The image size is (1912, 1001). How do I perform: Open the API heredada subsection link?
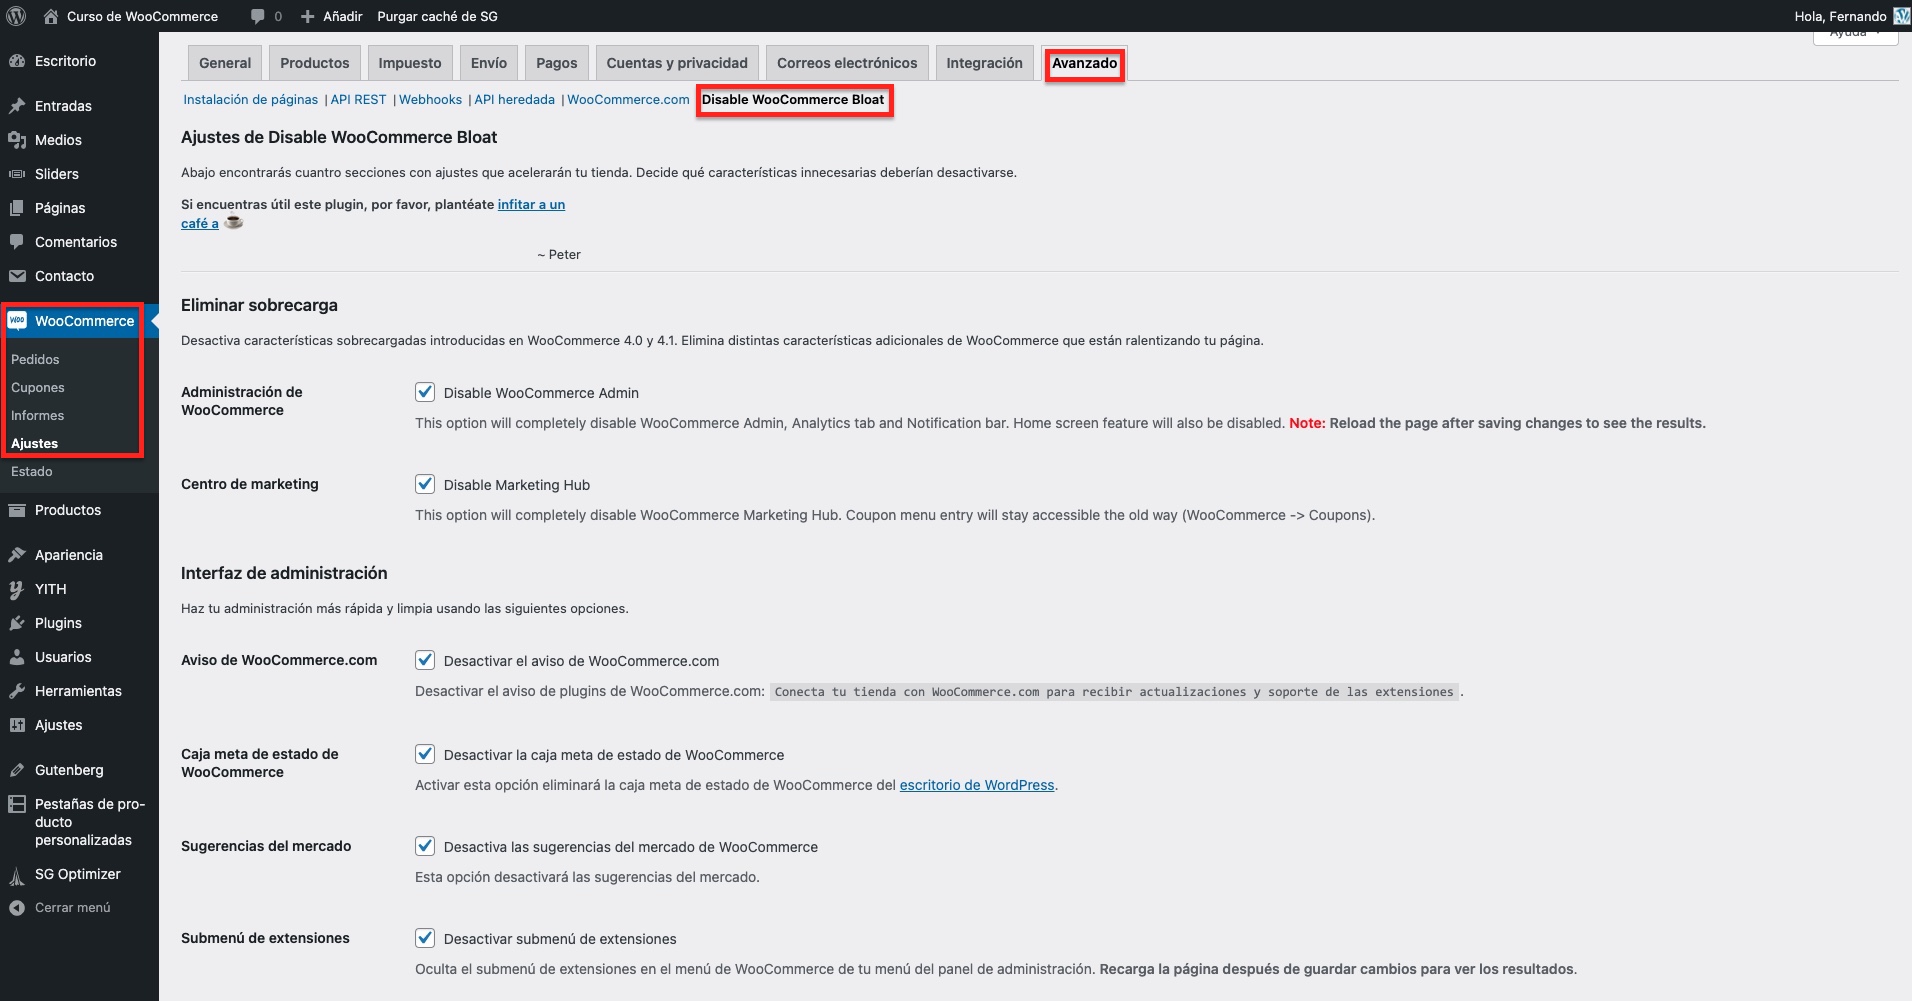[515, 100]
